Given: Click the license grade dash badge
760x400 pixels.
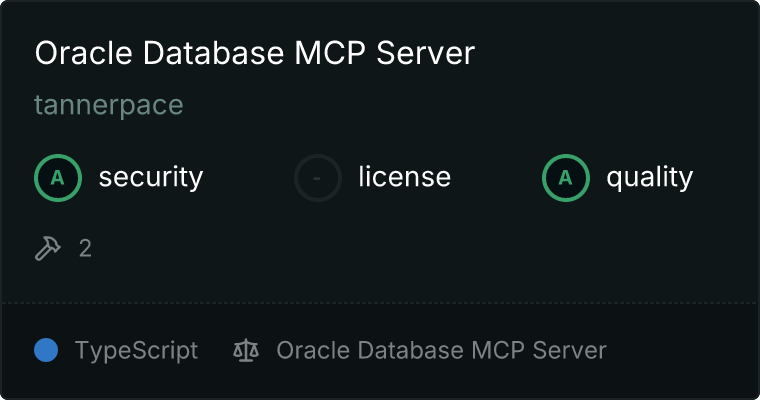Looking at the screenshot, I should [318, 178].
